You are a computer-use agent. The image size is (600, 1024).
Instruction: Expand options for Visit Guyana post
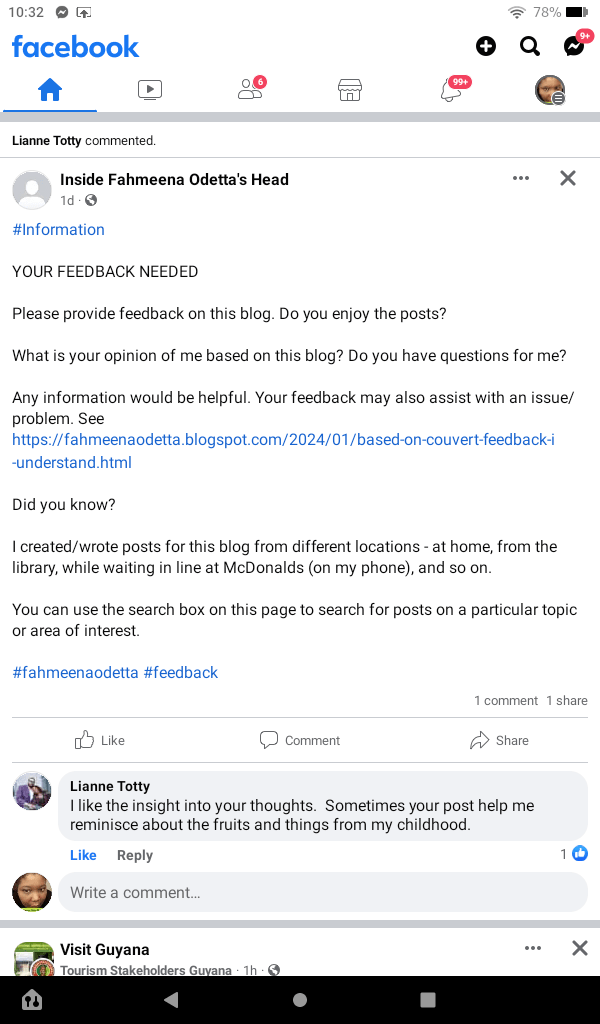click(x=533, y=948)
